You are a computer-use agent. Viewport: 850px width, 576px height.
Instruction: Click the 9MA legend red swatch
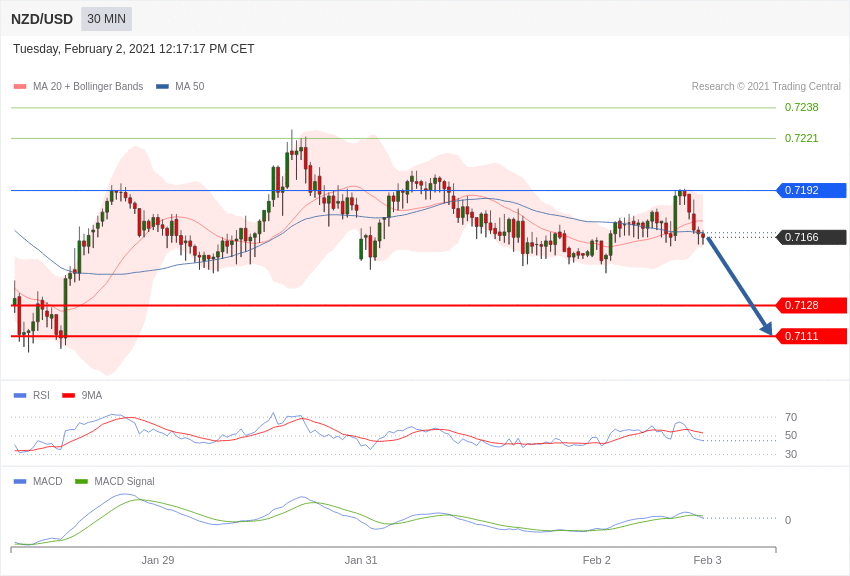[x=68, y=396]
